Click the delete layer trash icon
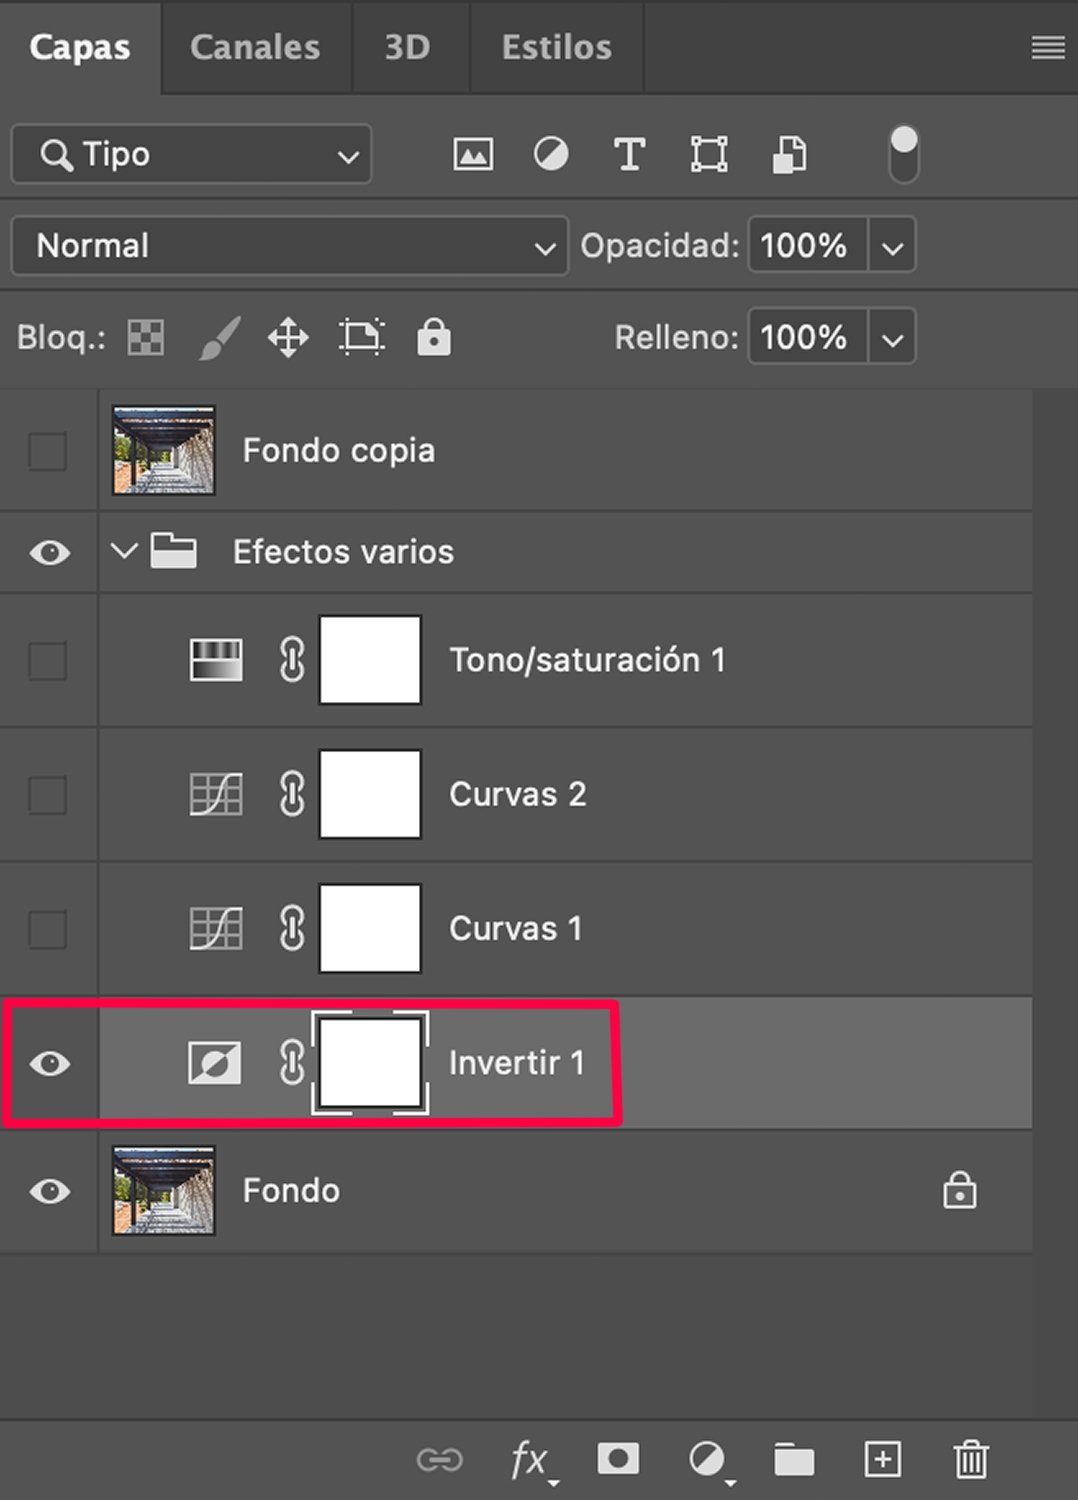1078x1500 pixels. click(970, 1459)
